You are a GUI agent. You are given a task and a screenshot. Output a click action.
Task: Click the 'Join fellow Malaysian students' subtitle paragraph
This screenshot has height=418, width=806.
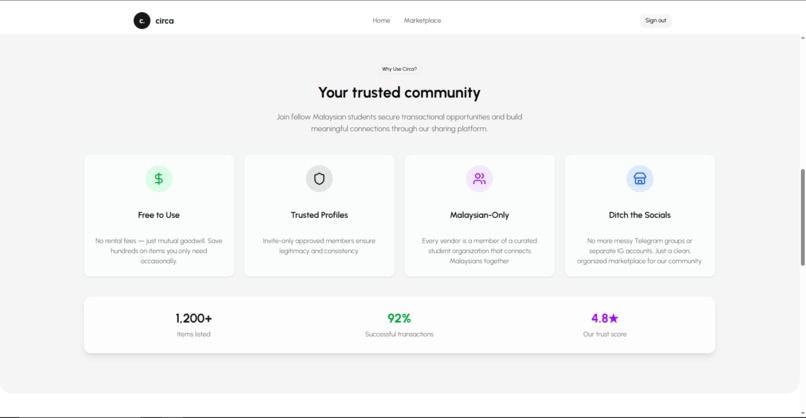399,123
